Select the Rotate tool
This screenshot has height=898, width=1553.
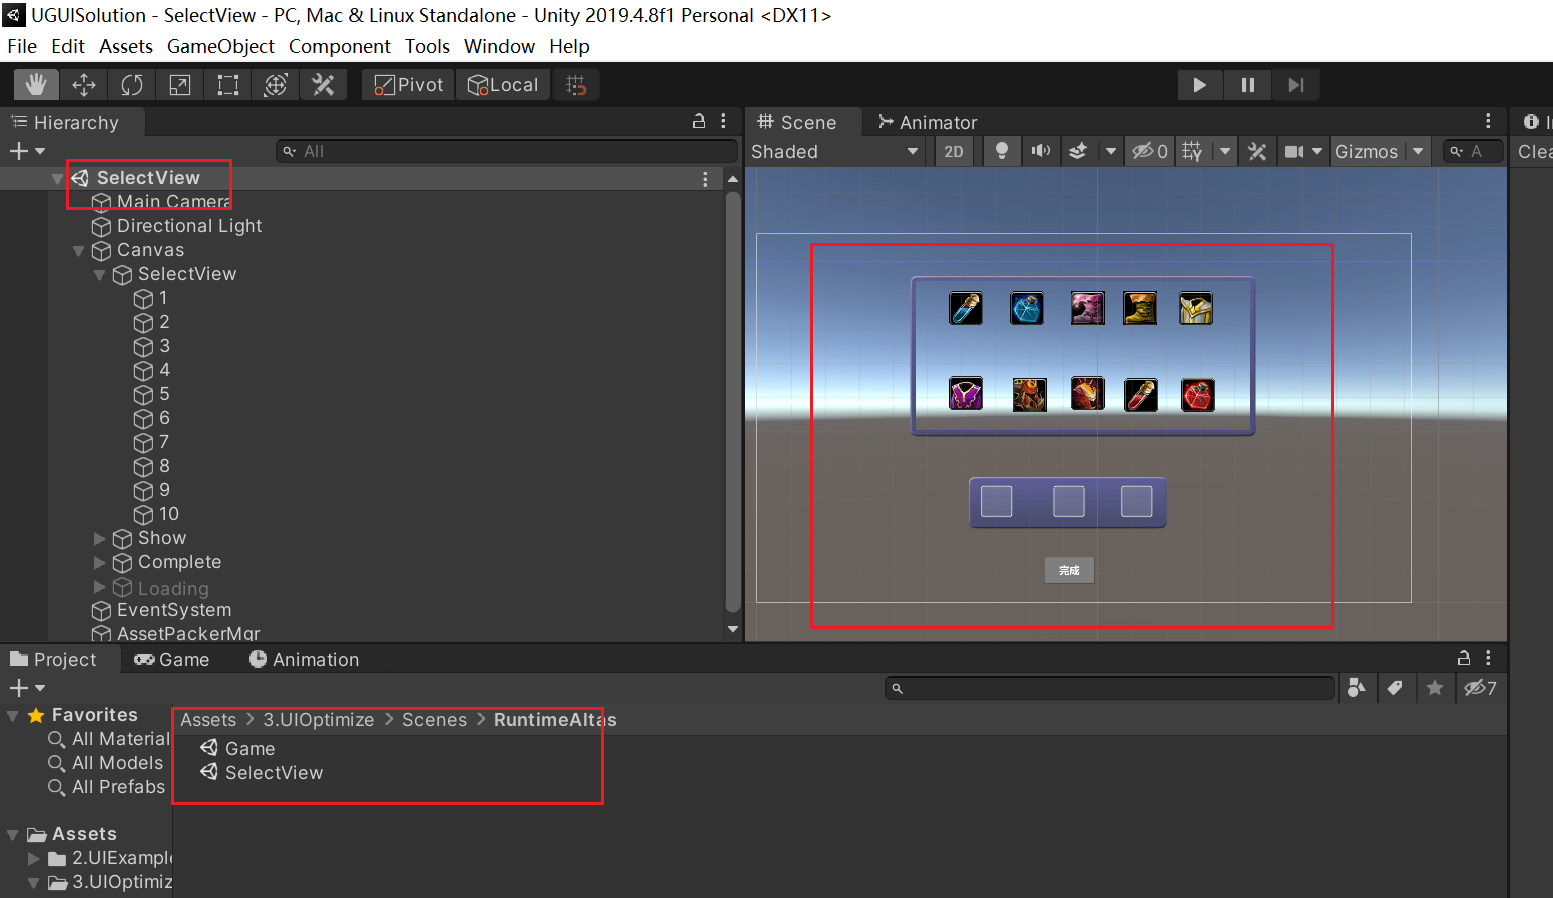tap(132, 85)
